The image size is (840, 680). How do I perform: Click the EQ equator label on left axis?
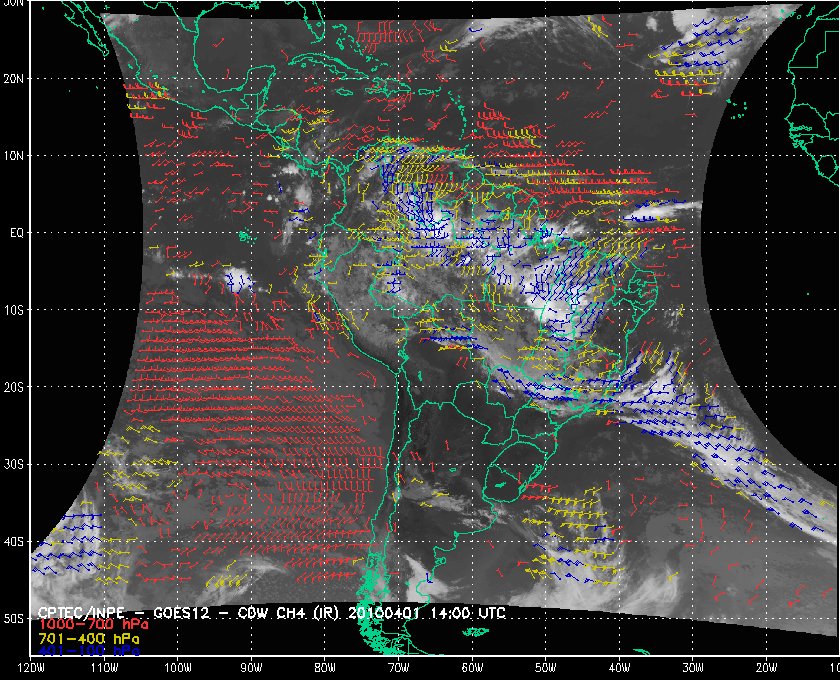coord(17,233)
